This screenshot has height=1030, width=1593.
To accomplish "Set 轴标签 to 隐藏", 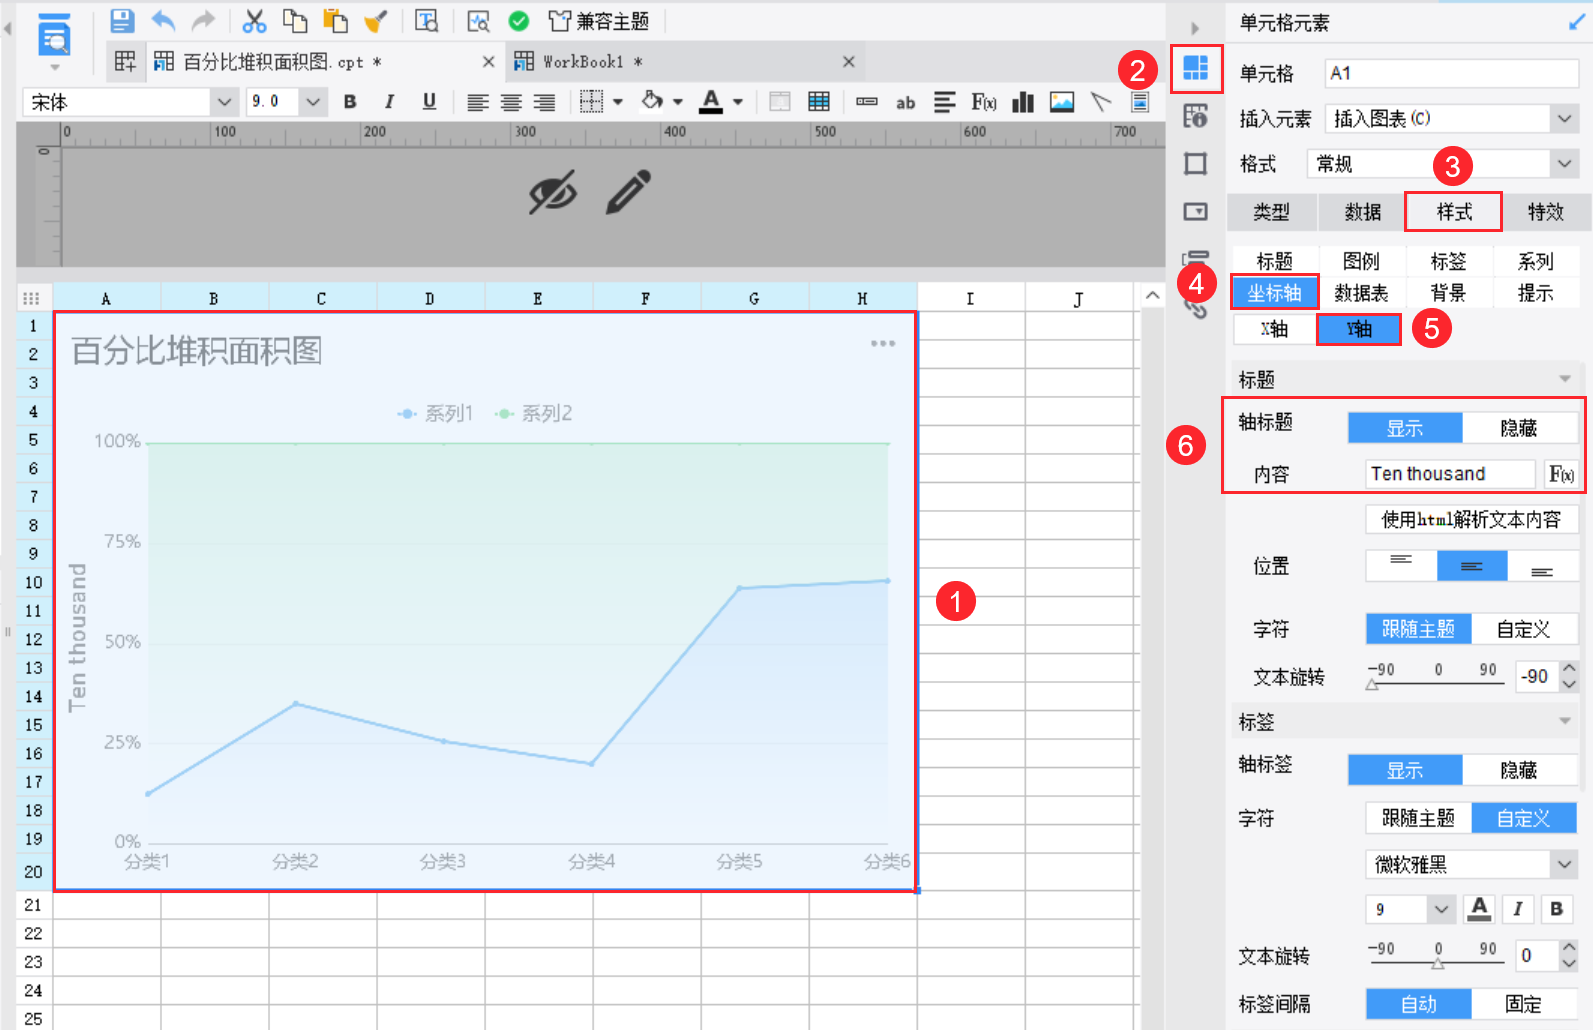I will (1519, 770).
